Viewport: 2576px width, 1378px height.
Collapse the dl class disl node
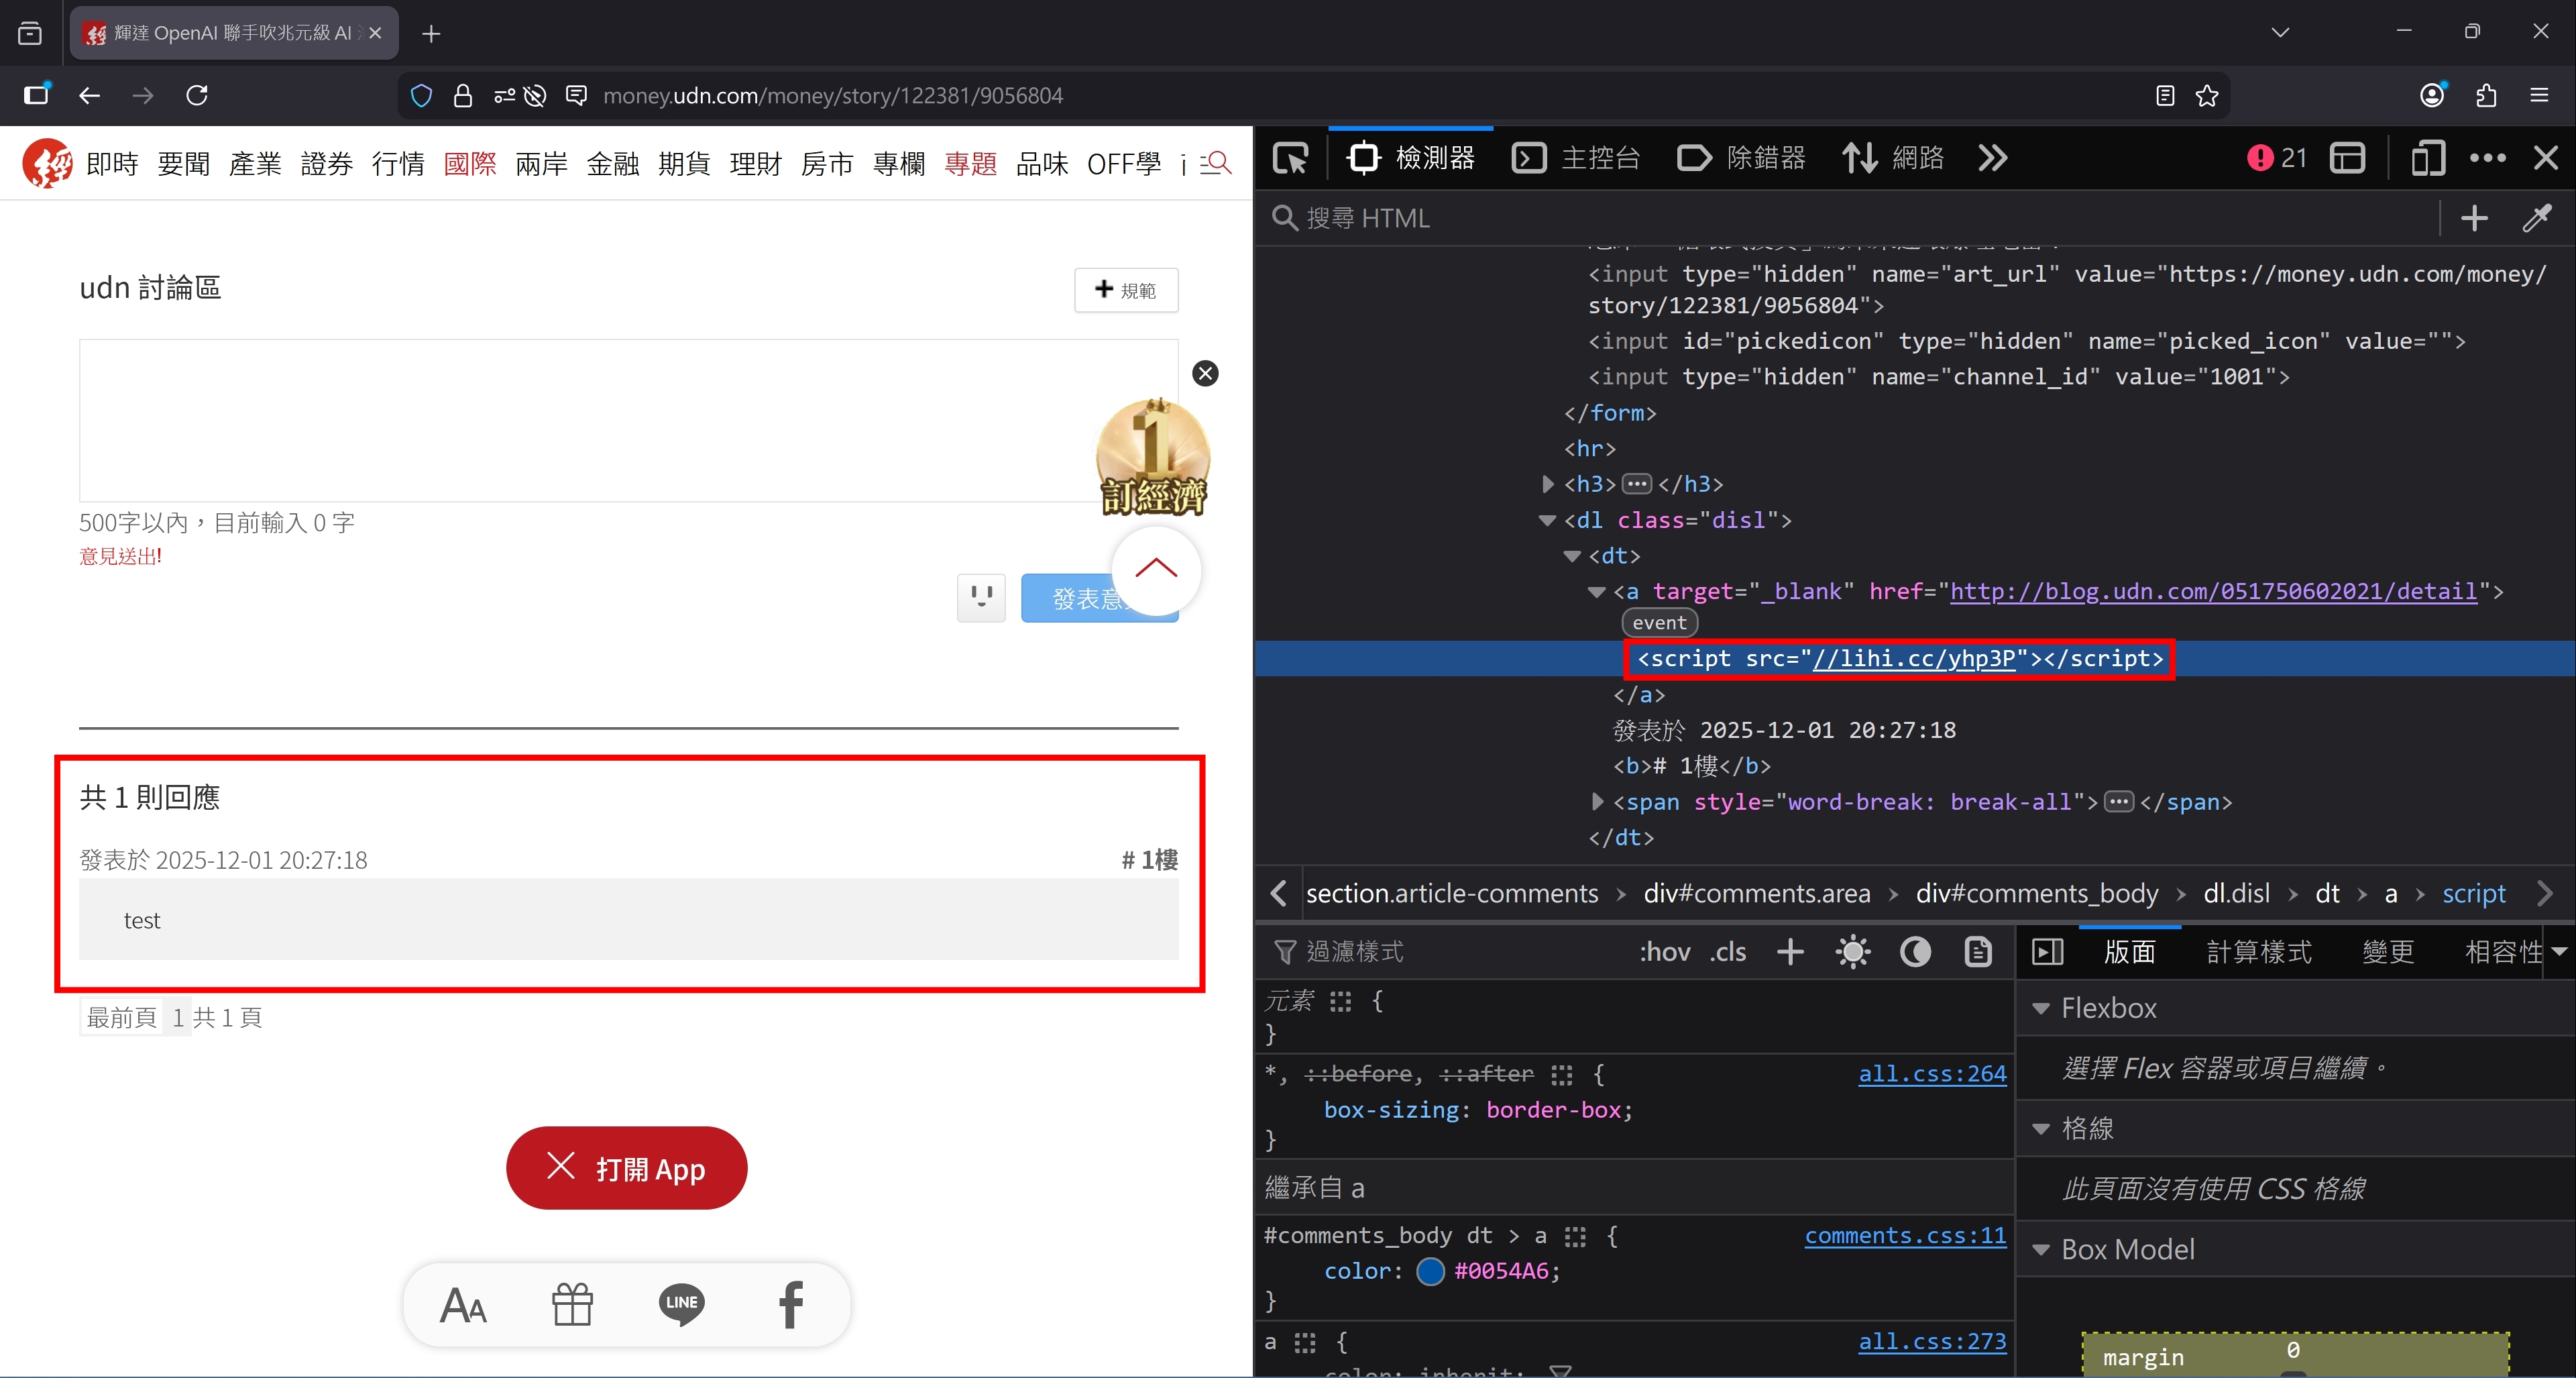[1547, 520]
